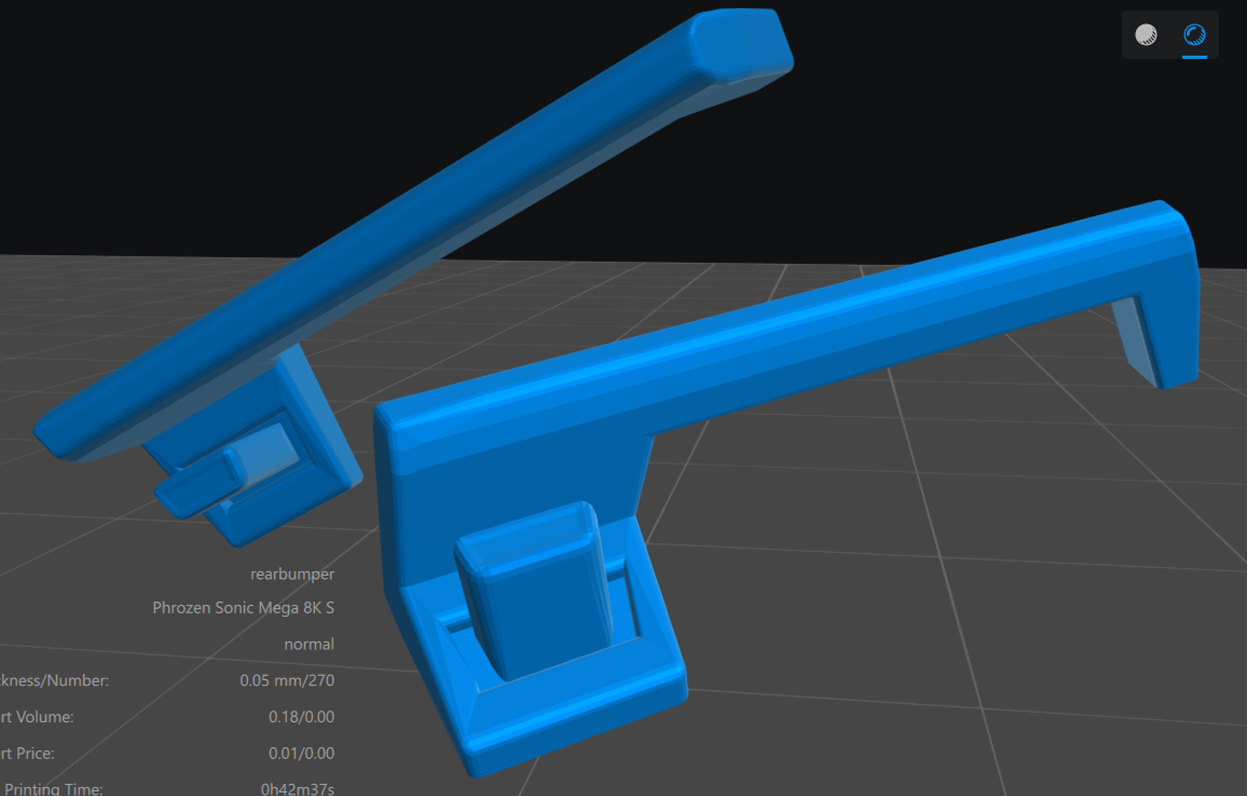Click the Thickness/Number label
This screenshot has height=796, width=1254.
(x=54, y=681)
